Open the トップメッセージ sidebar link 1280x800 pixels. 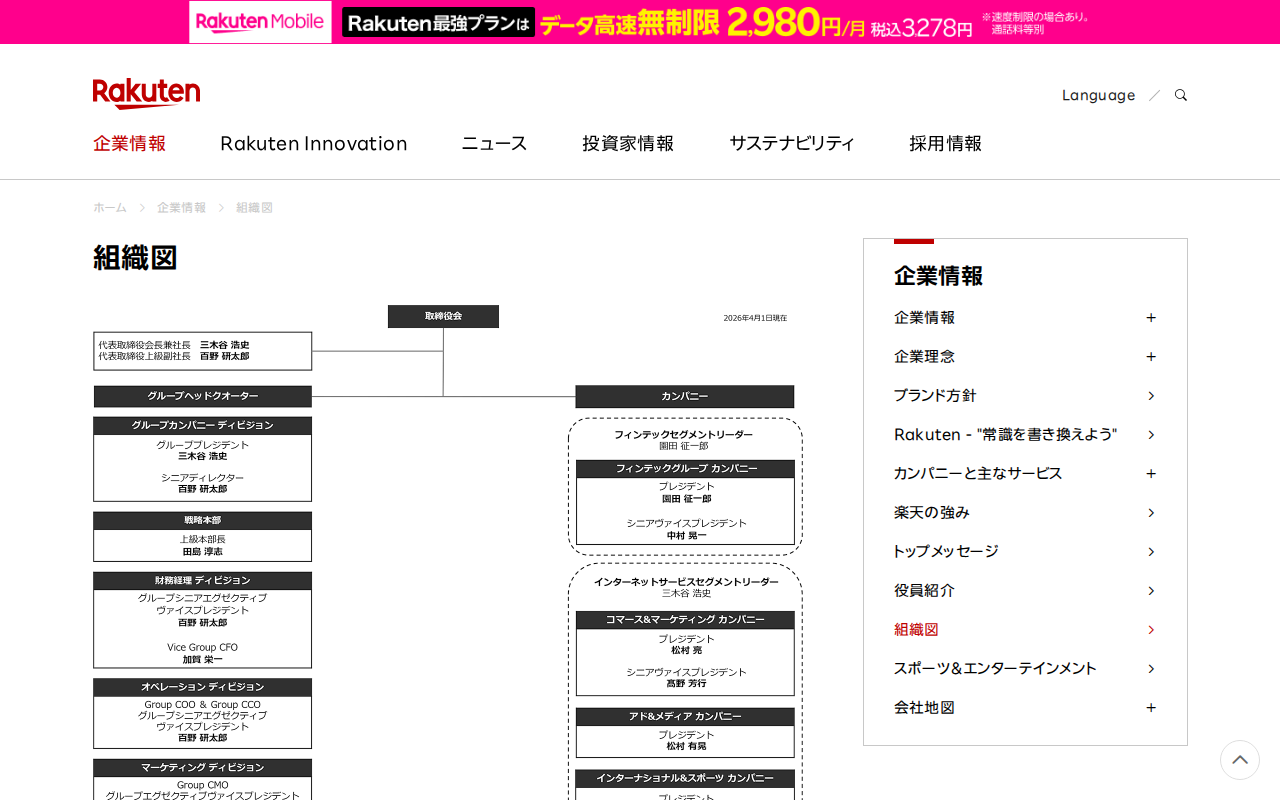pos(946,552)
